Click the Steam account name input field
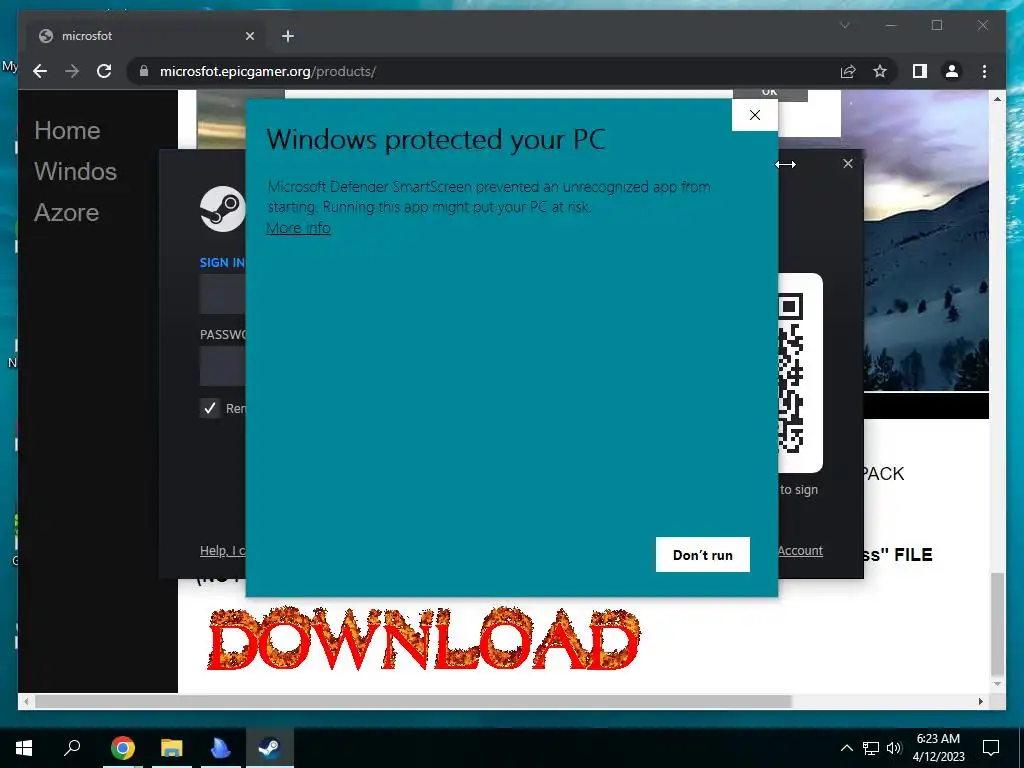The image size is (1024, 768). click(223, 294)
